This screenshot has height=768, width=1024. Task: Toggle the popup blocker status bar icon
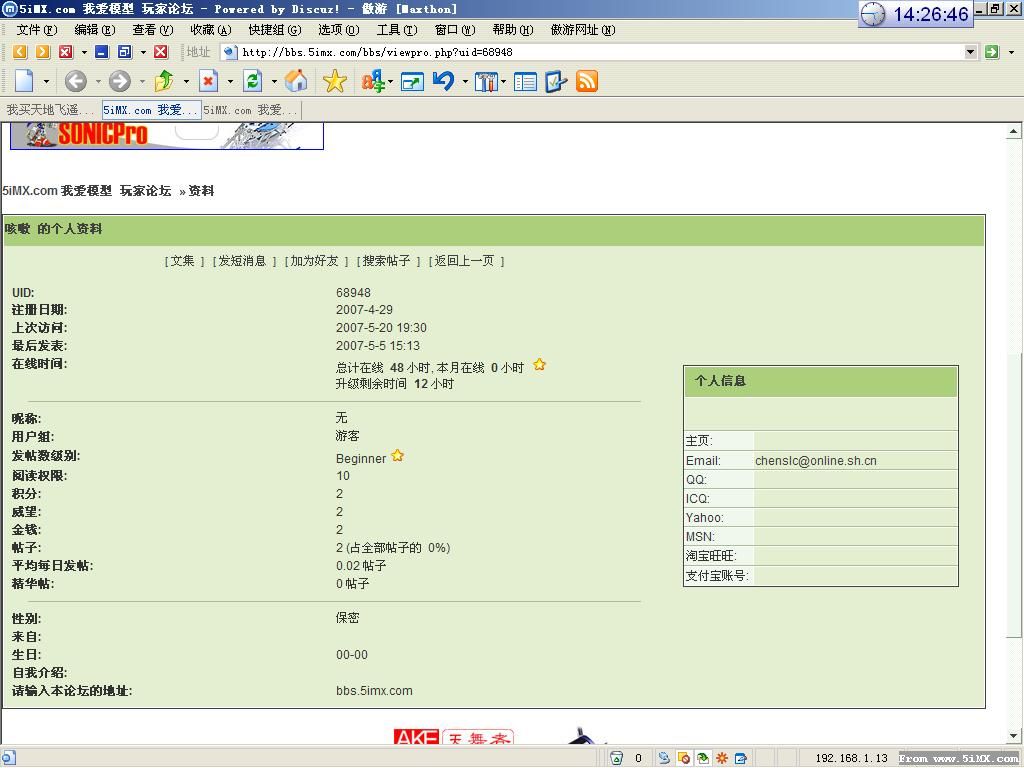pos(683,758)
